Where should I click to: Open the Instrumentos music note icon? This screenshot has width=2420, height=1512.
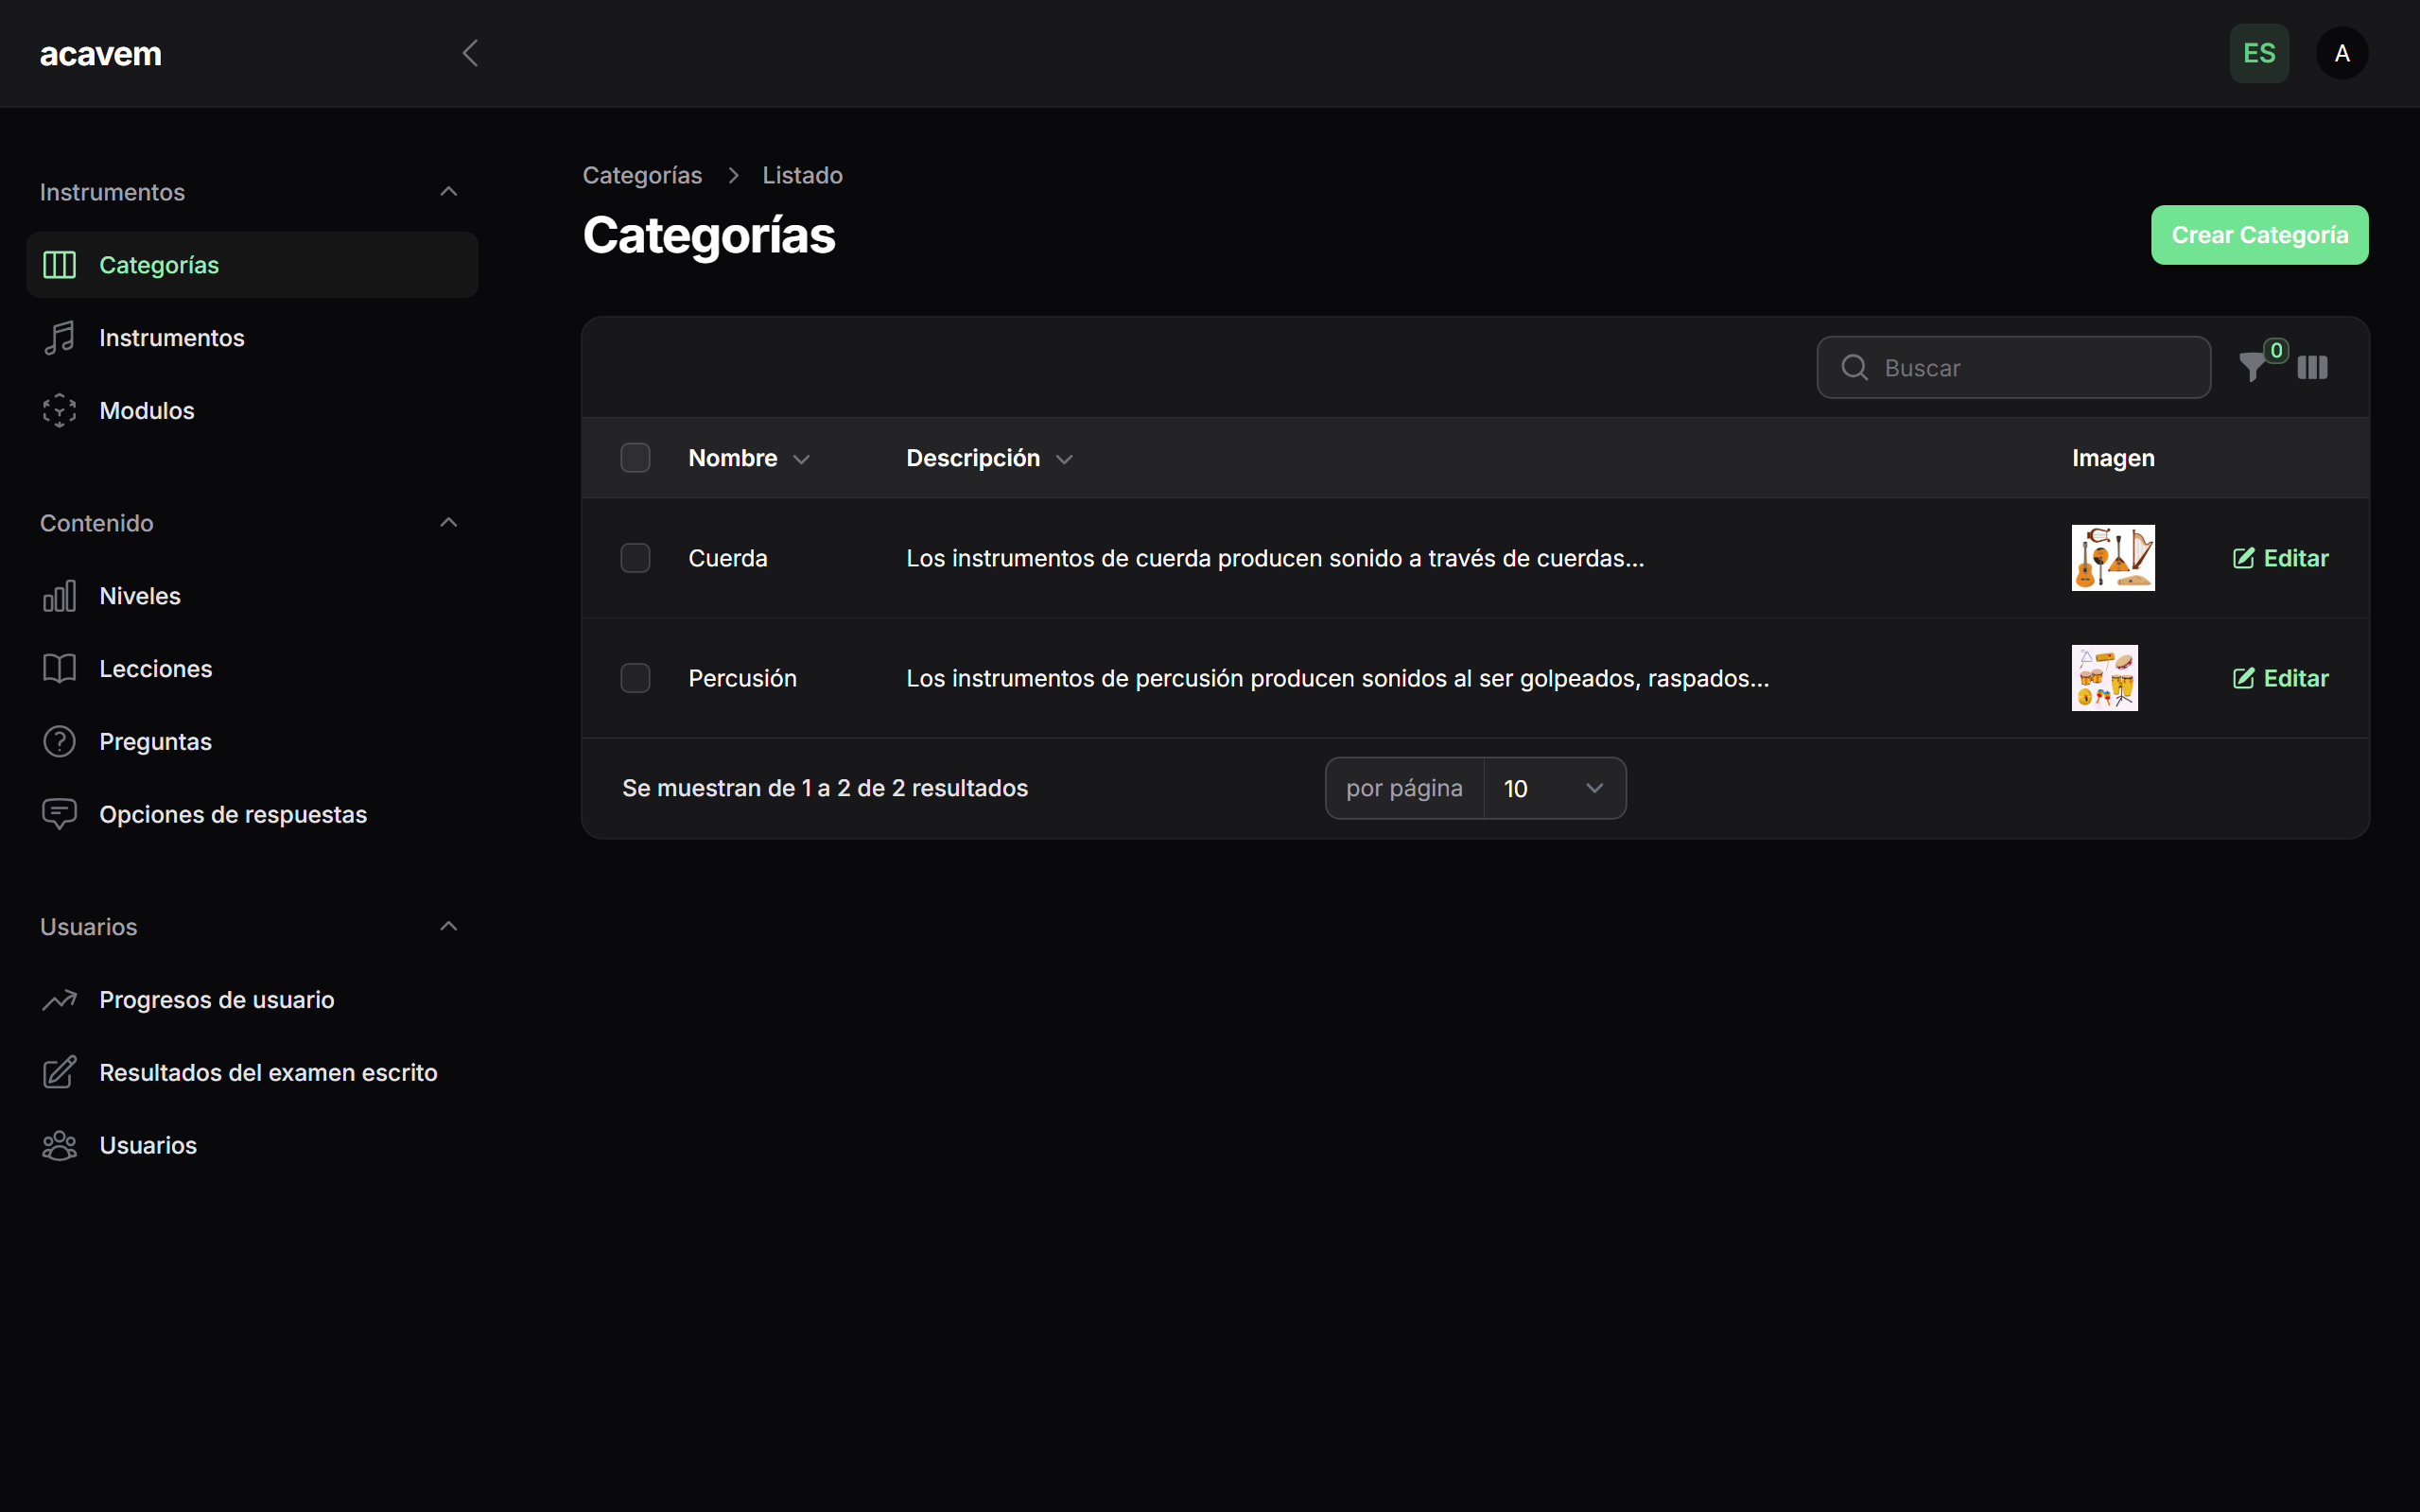(x=58, y=337)
